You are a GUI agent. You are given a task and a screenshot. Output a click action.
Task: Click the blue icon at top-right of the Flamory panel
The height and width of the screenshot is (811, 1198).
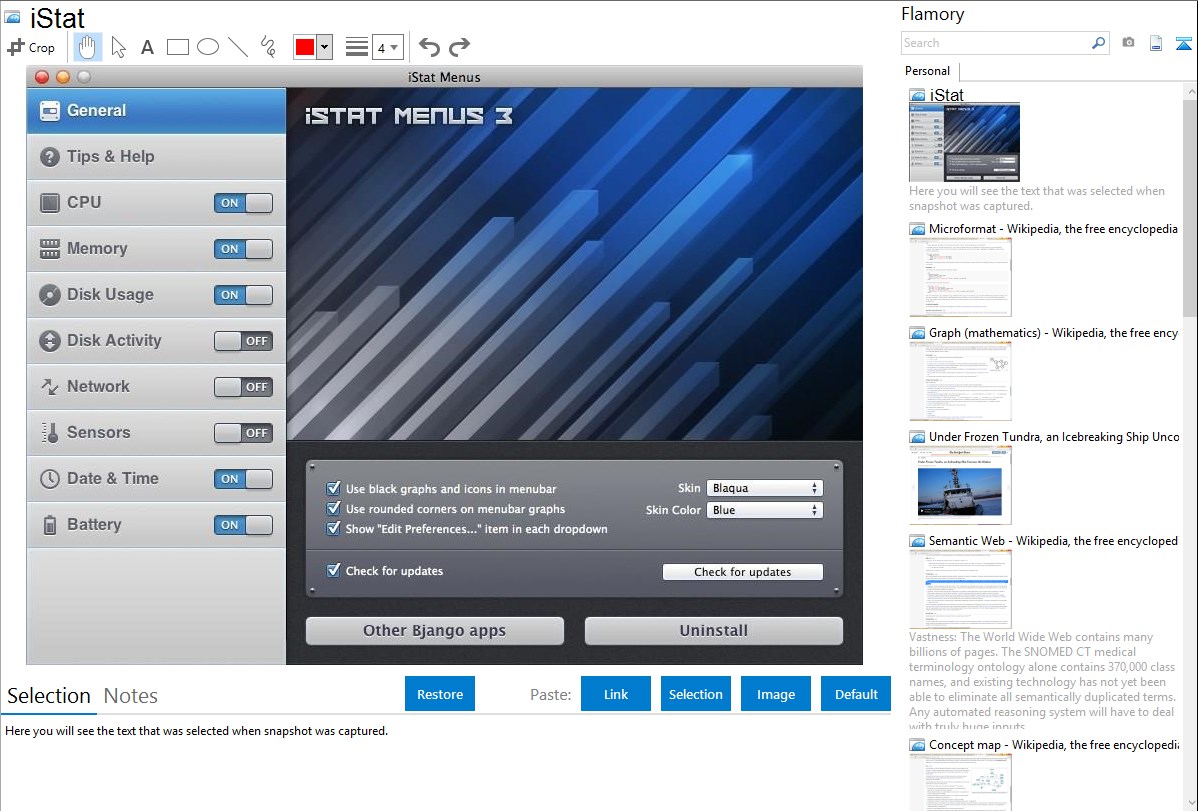(x=1183, y=43)
